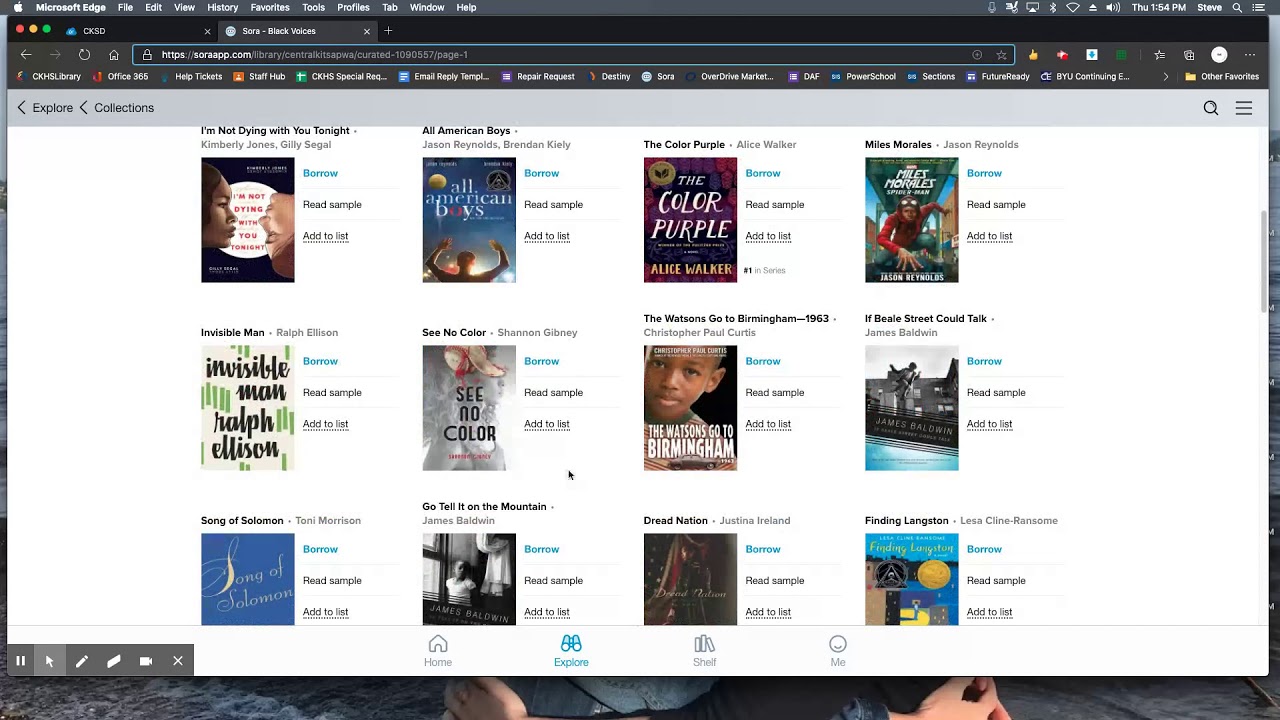This screenshot has width=1280, height=720.
Task: Open Miles Morales cover thumbnail
Action: pos(911,220)
